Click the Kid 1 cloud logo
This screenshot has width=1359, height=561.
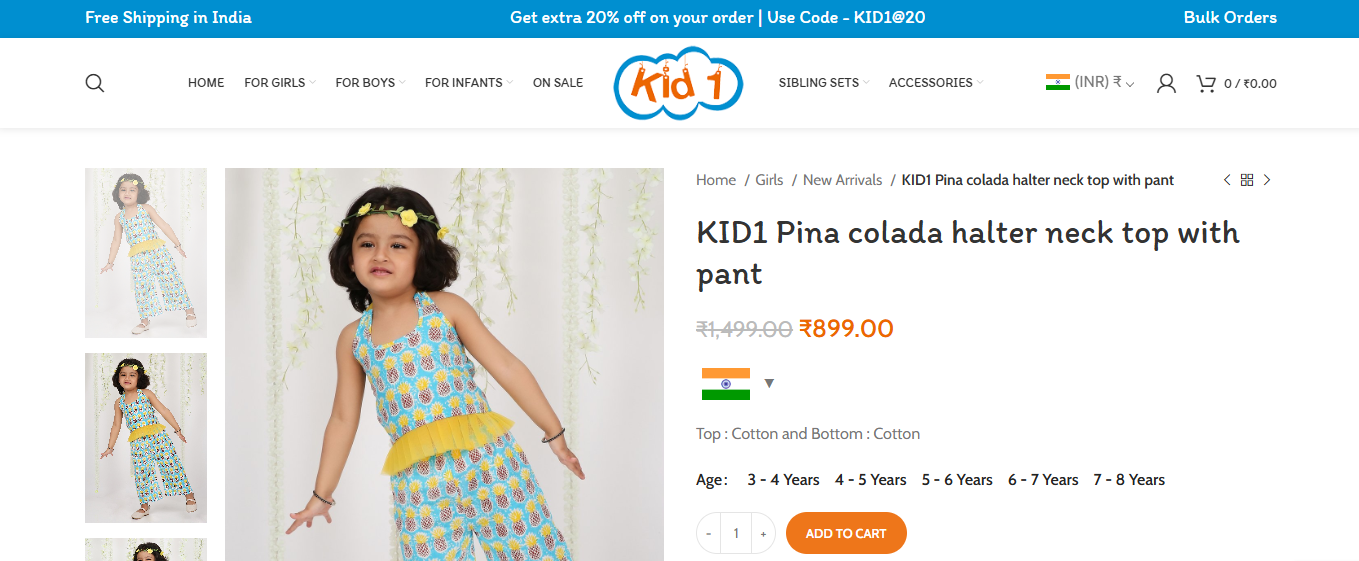[x=679, y=84]
